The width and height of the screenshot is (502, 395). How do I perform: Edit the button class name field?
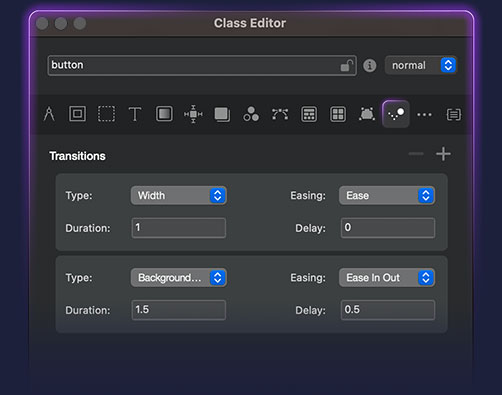pos(202,65)
